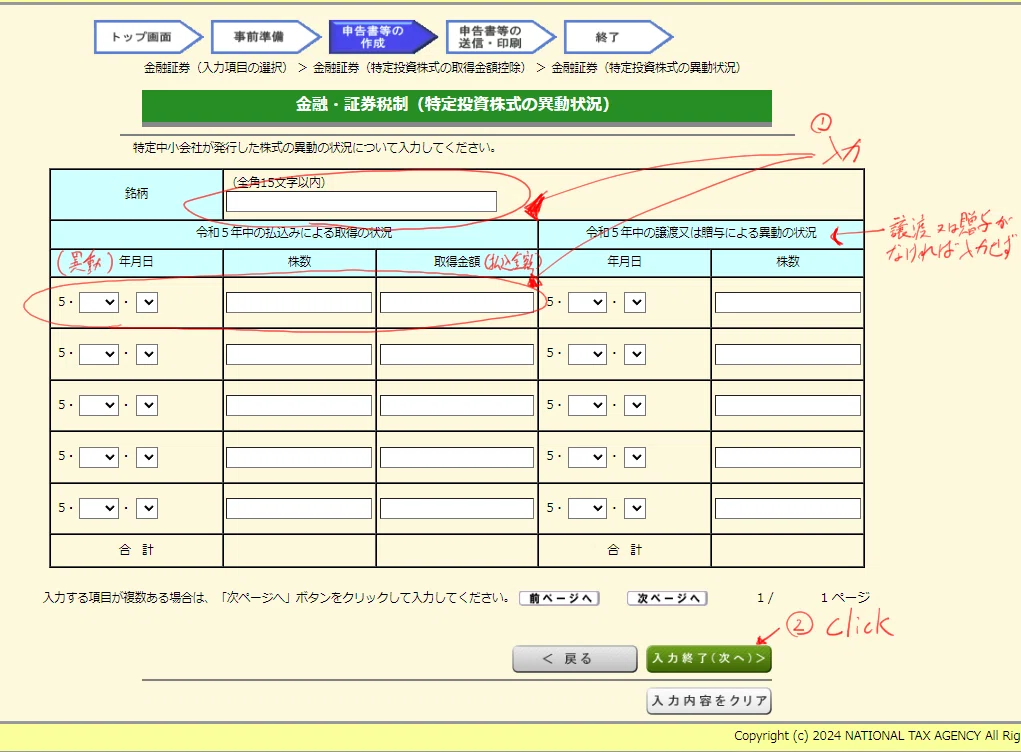The image size is (1021, 752).
Task: Select third-row transfer month dropdown
Action: coord(587,406)
